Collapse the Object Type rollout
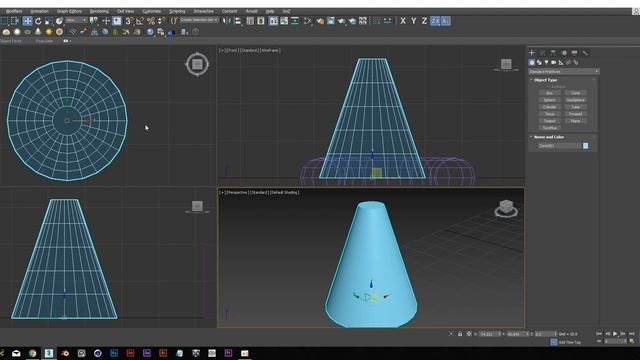This screenshot has height=360, width=640. point(545,80)
